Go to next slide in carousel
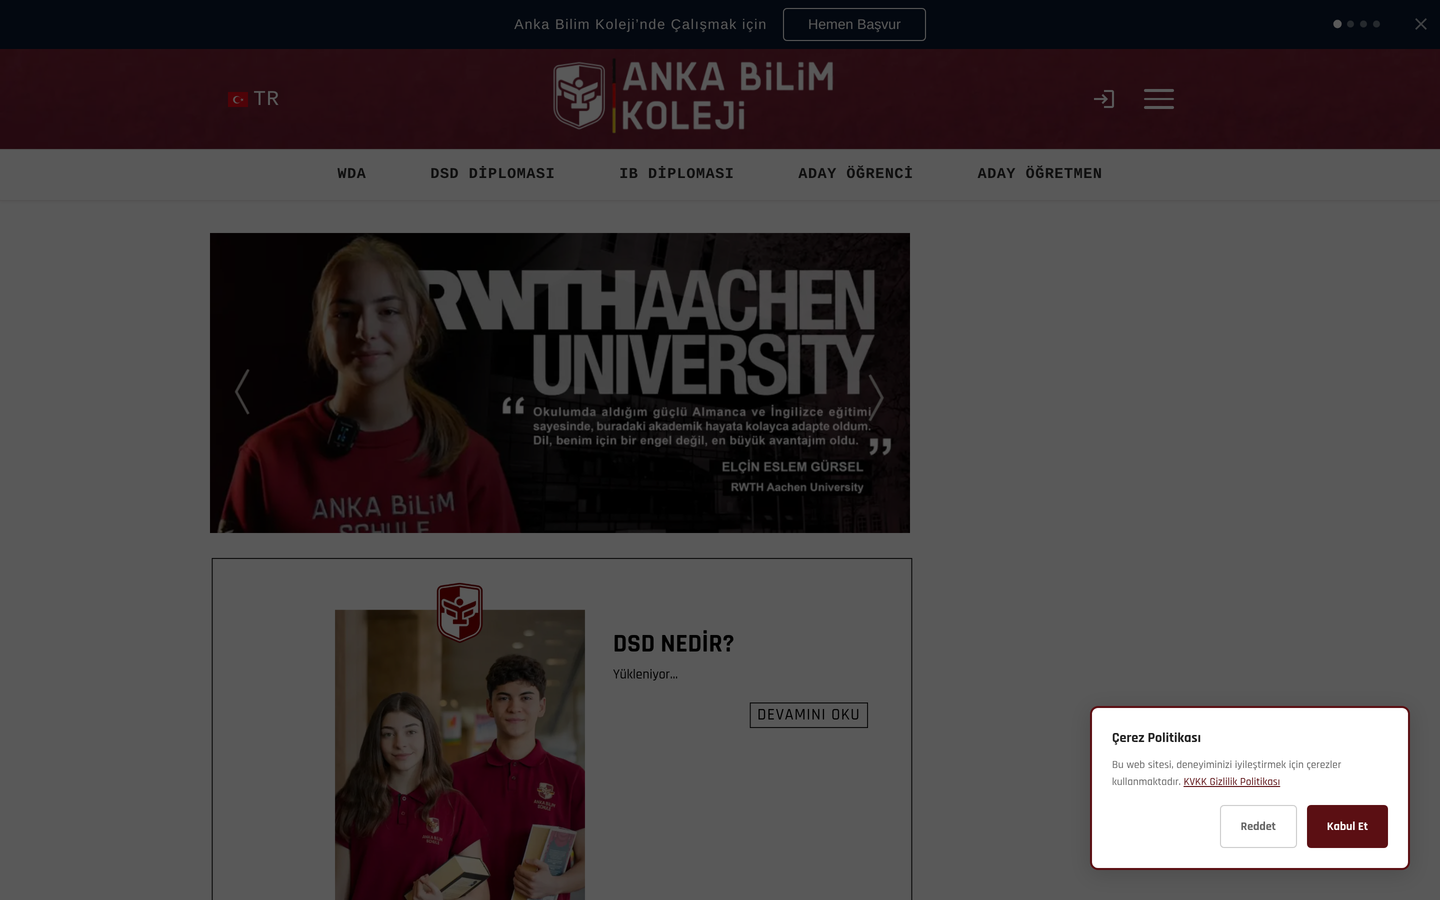 point(876,398)
